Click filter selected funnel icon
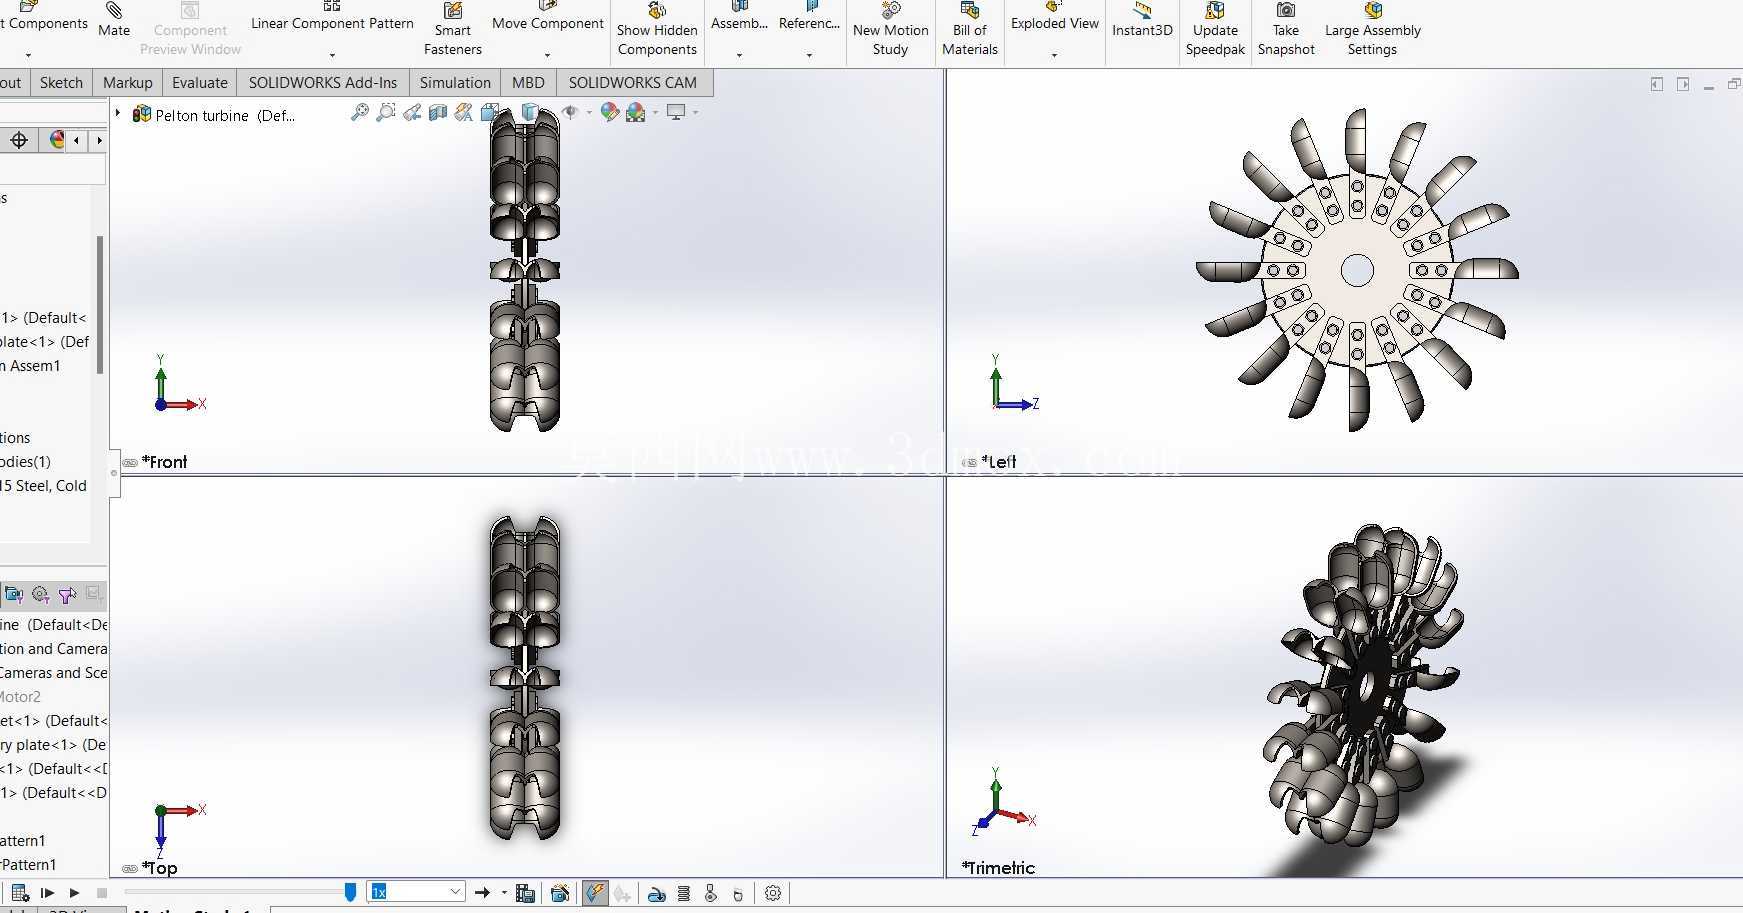The width and height of the screenshot is (1743, 913). point(67,595)
